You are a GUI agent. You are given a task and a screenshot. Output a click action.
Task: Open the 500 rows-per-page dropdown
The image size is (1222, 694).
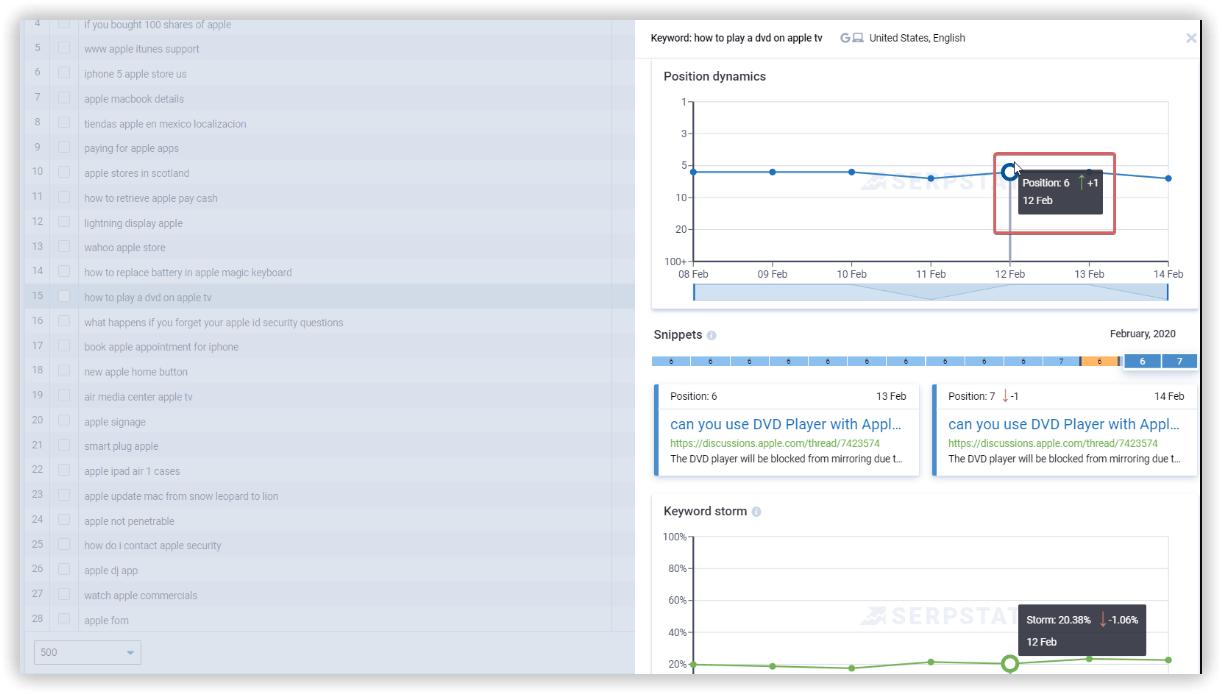coord(88,653)
